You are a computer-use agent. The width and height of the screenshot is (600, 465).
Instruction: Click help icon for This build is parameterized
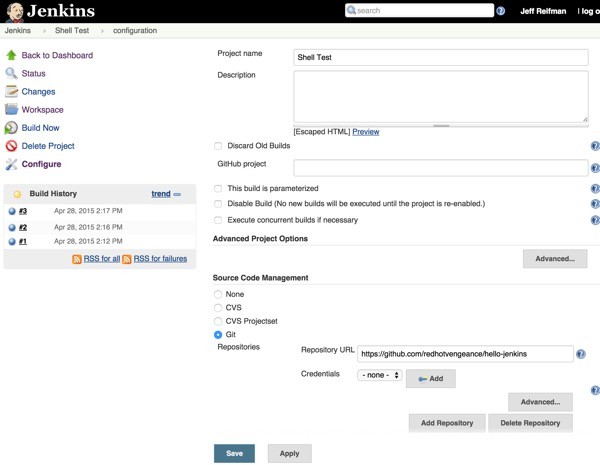point(595,188)
